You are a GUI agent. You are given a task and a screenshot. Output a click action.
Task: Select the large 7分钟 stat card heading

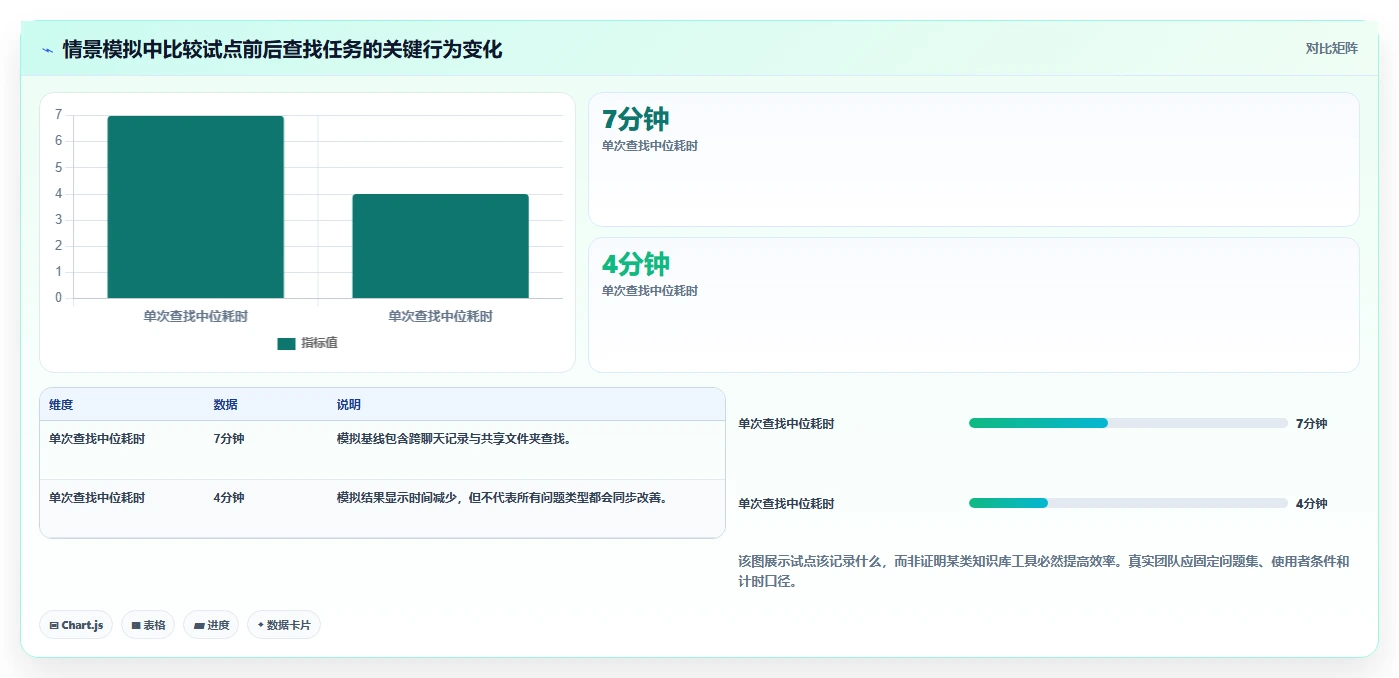[x=636, y=119]
